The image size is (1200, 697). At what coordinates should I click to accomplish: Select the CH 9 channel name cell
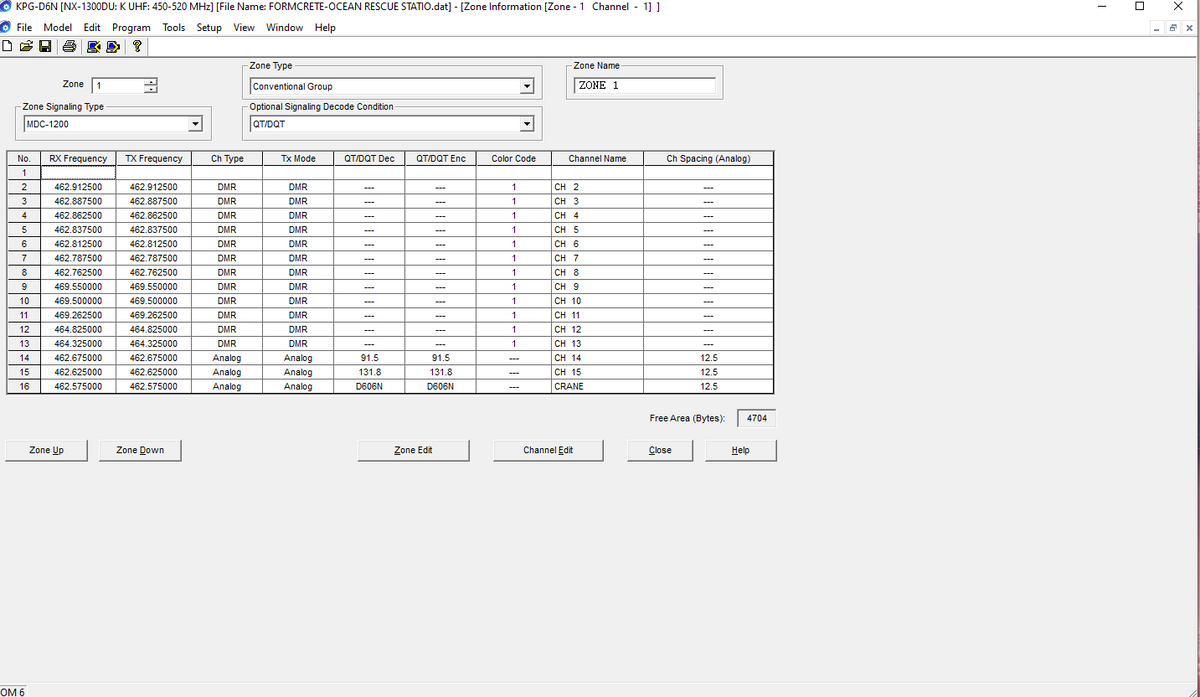tap(597, 286)
